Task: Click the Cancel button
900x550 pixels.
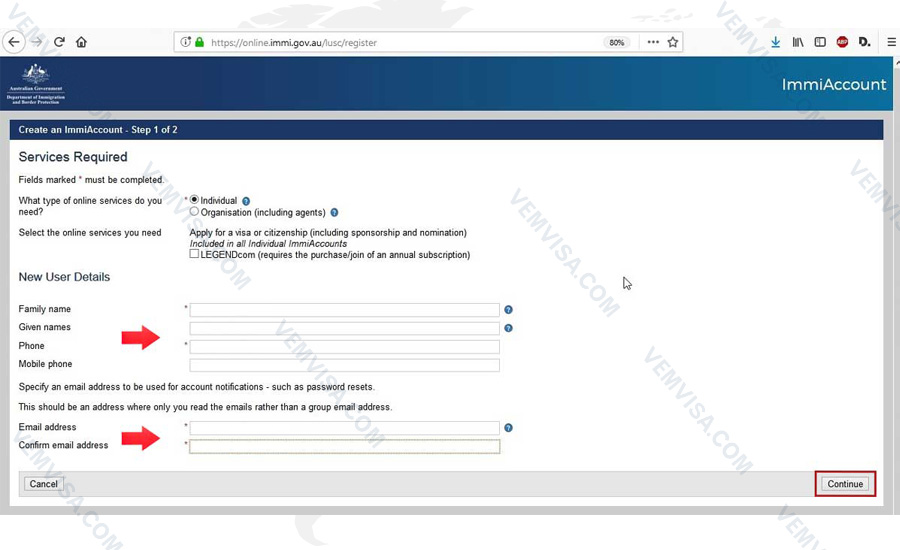Action: 44,484
